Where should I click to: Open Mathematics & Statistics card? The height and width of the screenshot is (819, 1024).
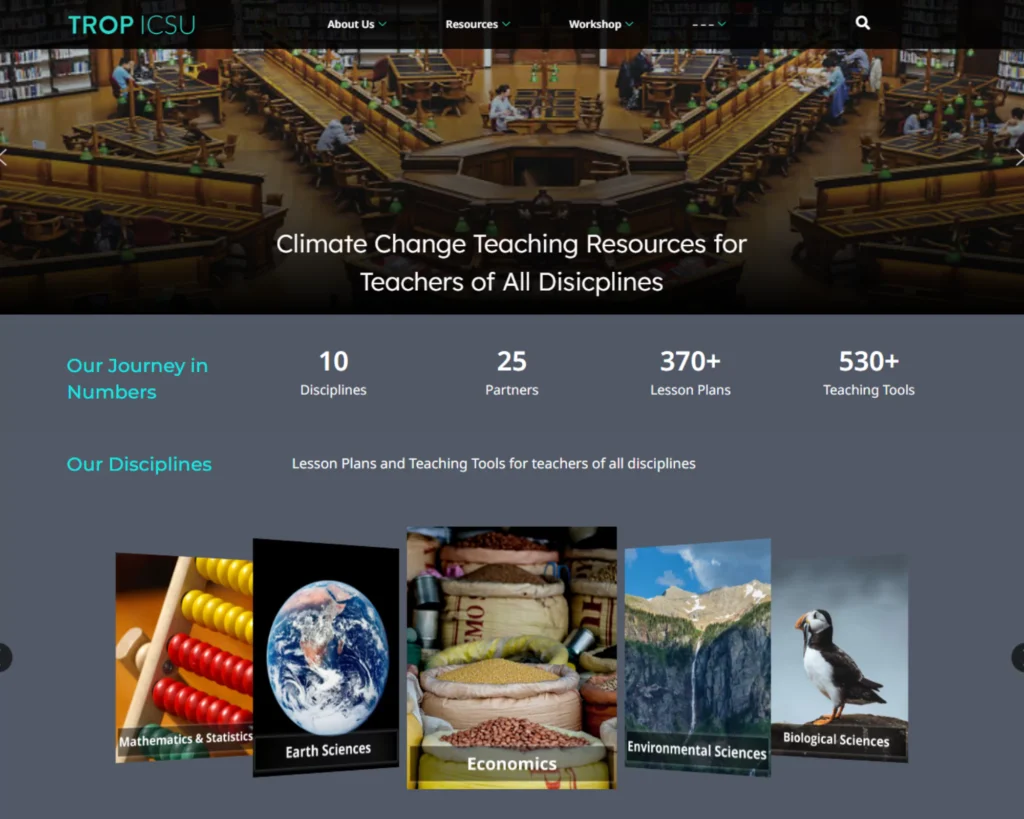click(x=184, y=658)
